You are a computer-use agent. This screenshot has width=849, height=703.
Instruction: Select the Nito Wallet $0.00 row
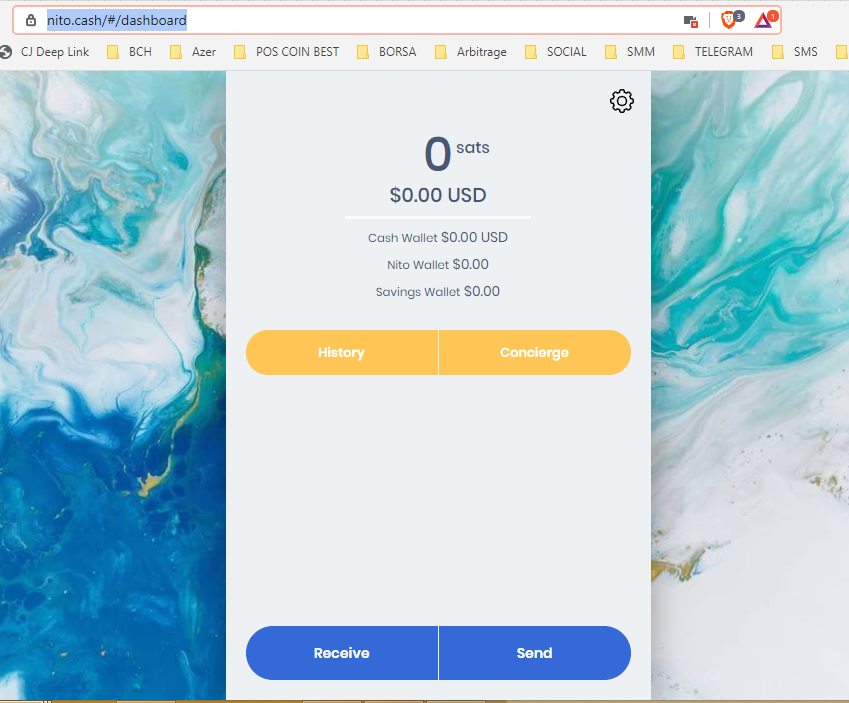click(438, 265)
